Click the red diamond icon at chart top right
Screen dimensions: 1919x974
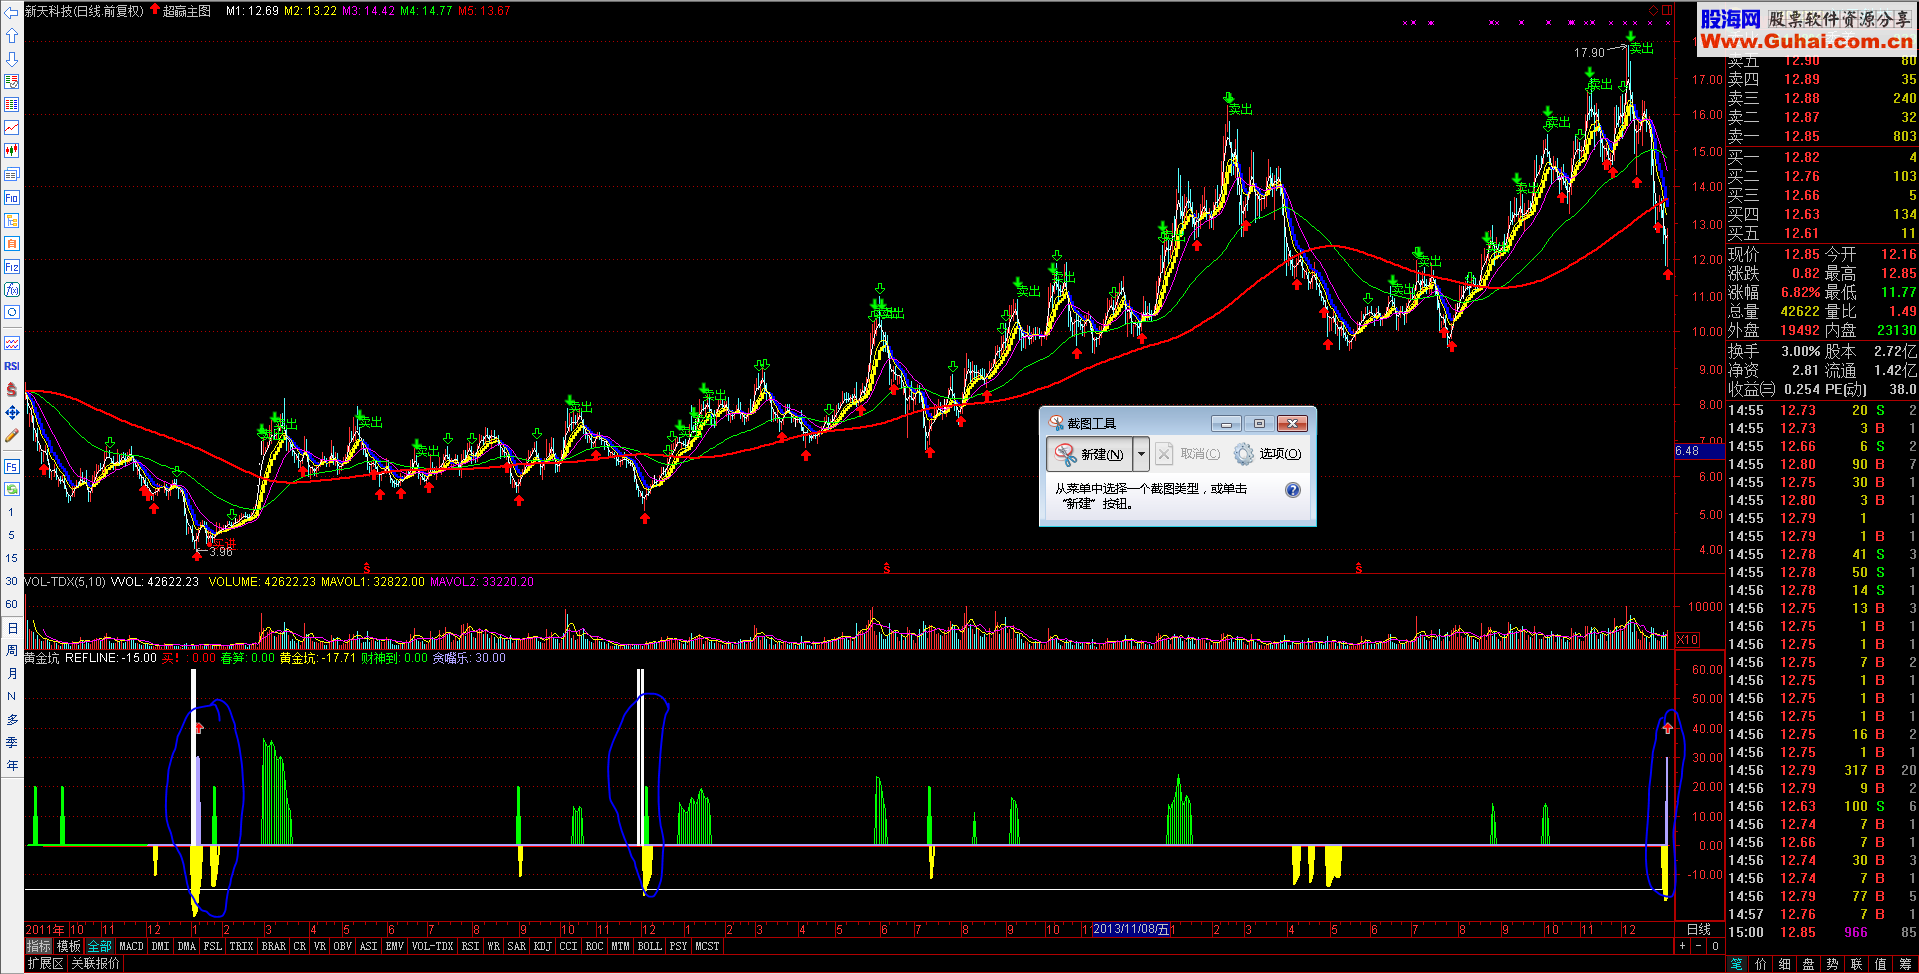pyautogui.click(x=1653, y=10)
